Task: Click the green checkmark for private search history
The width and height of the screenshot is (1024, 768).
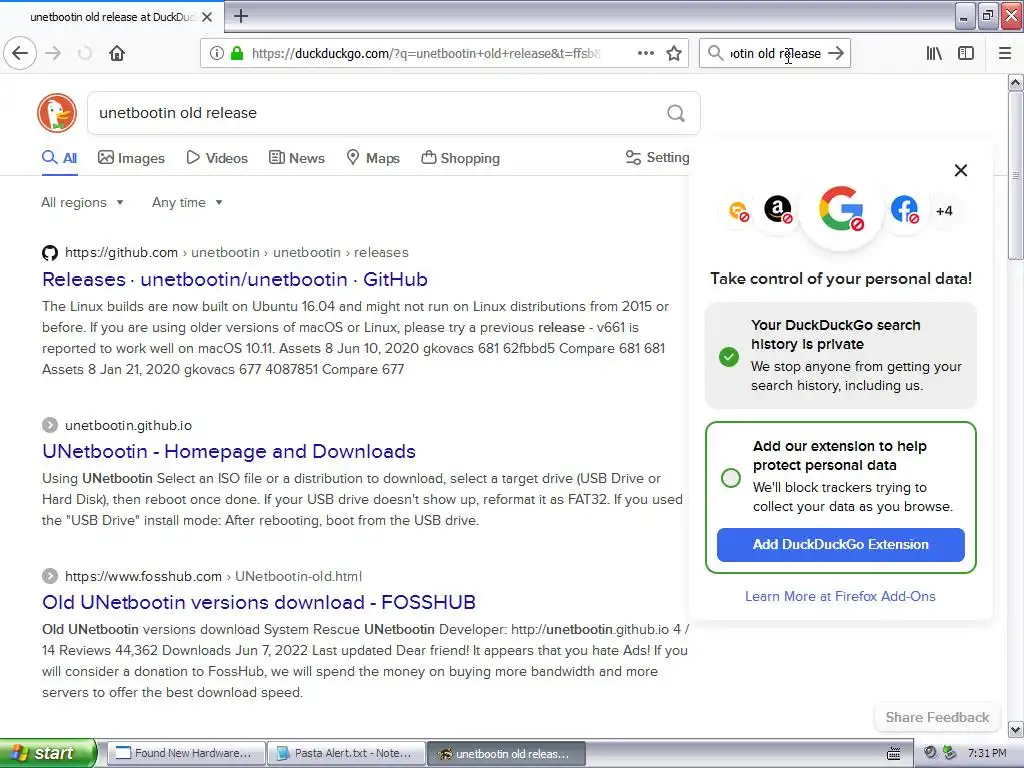Action: [x=729, y=357]
